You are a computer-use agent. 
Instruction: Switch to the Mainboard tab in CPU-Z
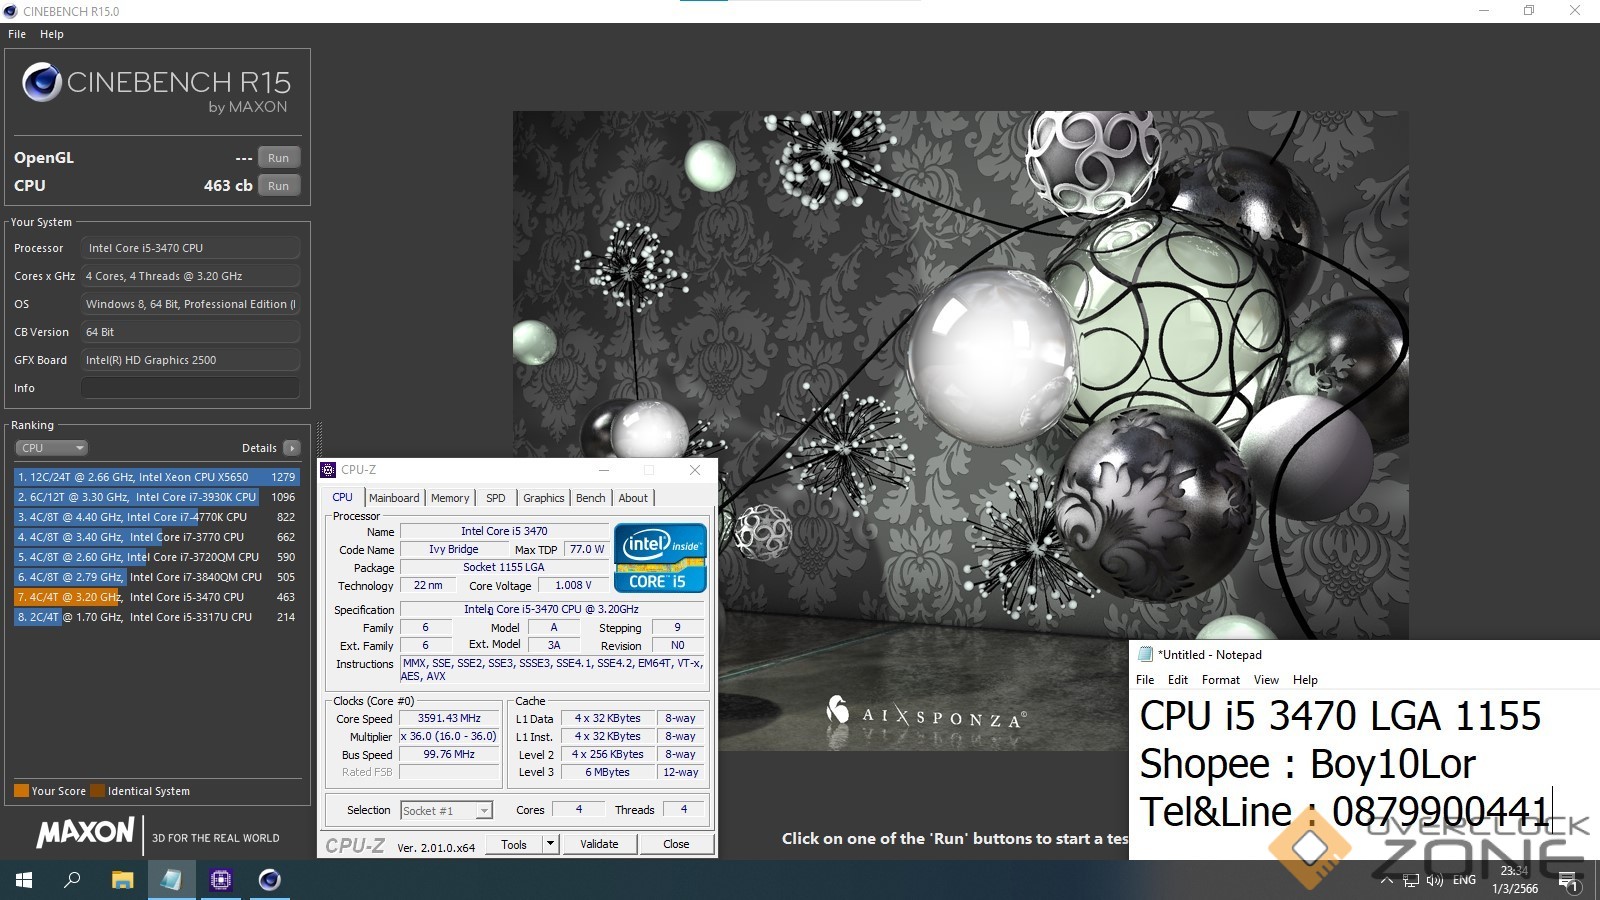pyautogui.click(x=394, y=498)
